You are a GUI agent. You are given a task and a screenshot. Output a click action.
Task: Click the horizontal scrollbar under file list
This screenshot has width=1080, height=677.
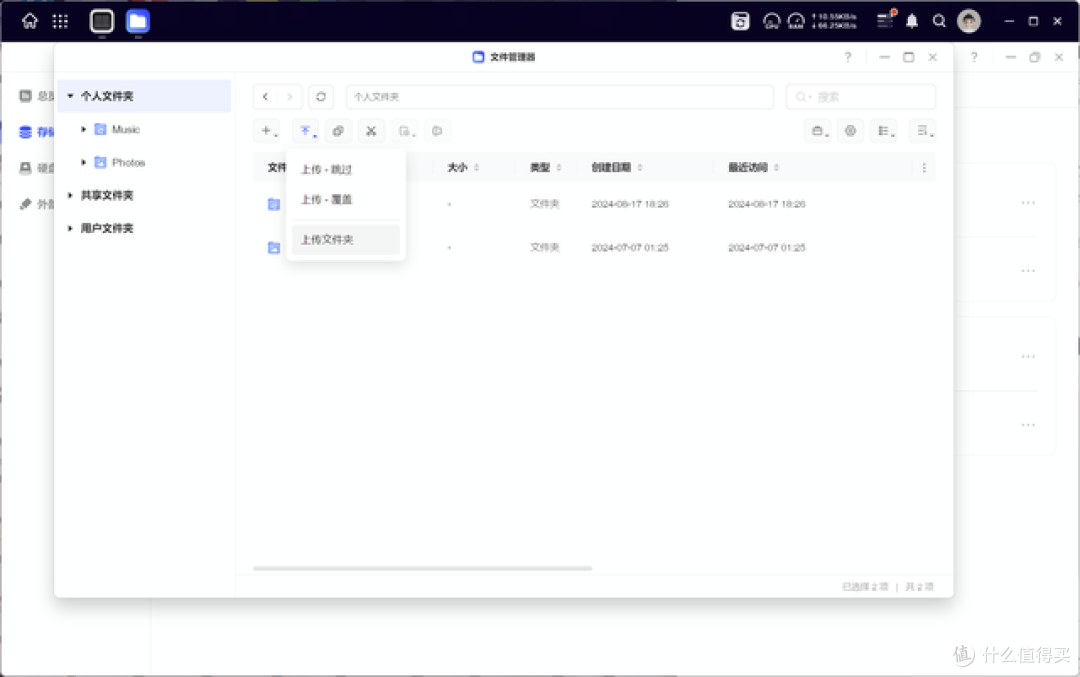pos(422,568)
